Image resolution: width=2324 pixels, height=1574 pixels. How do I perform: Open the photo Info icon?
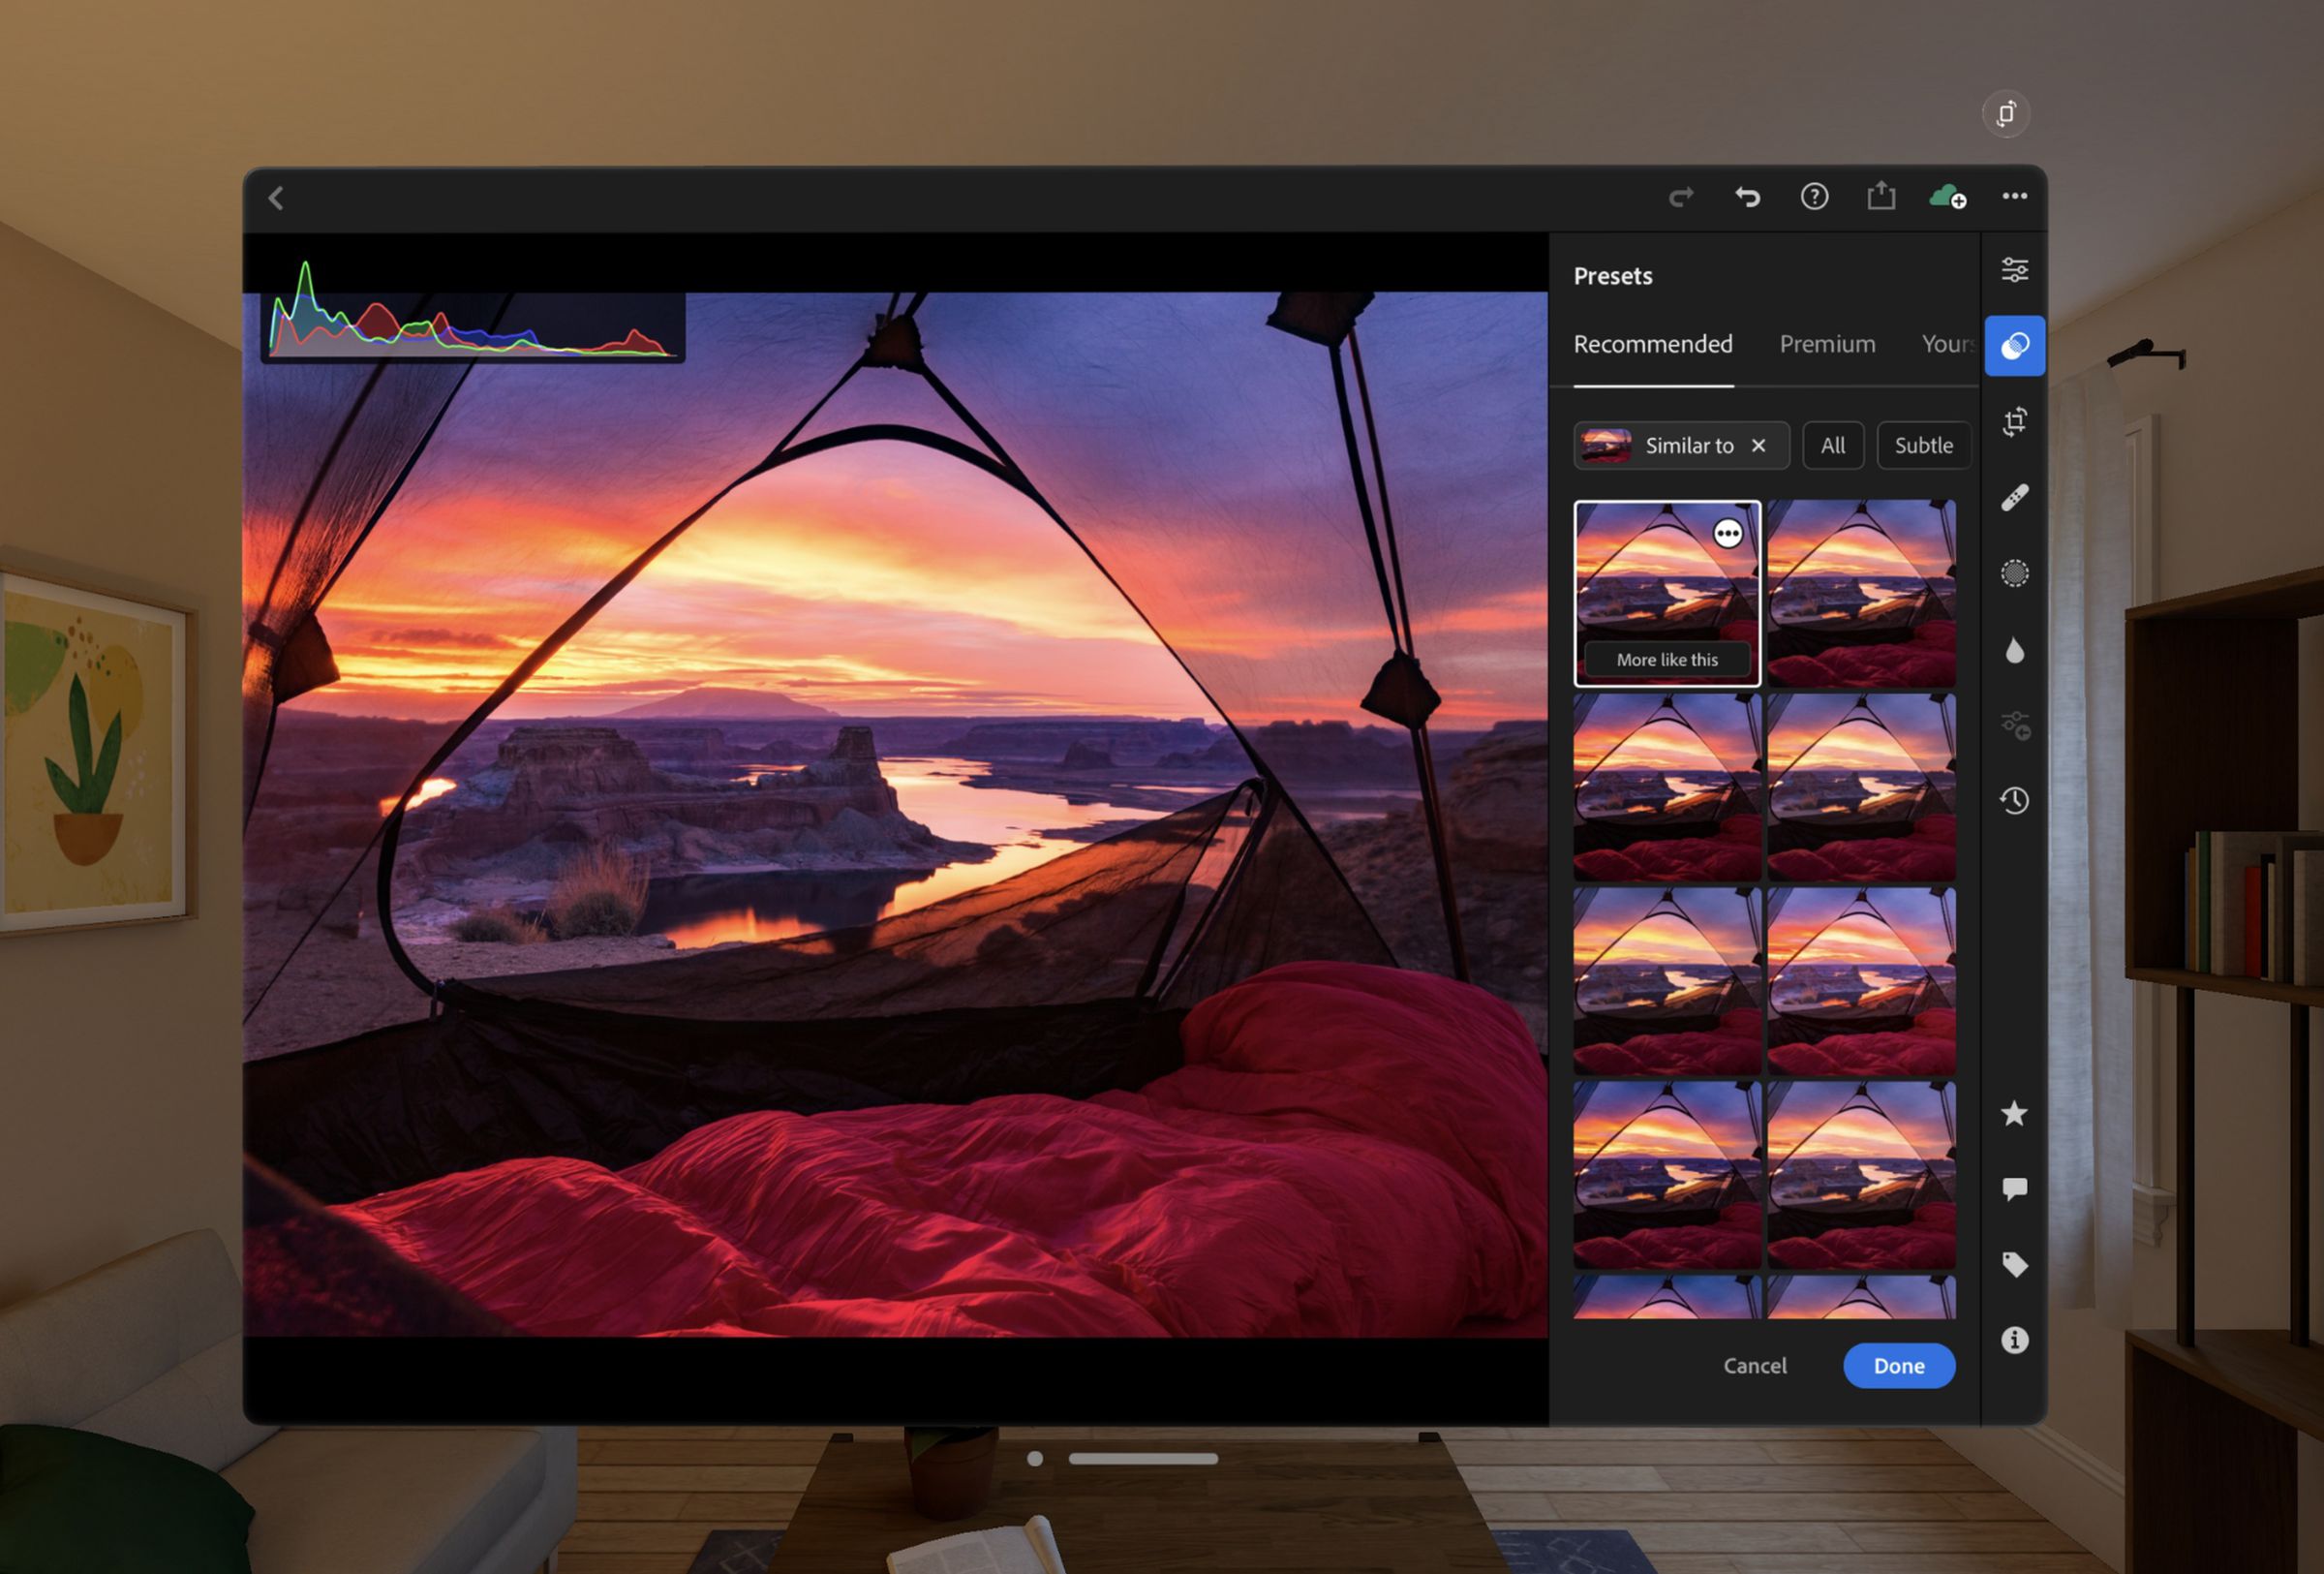[2014, 1340]
